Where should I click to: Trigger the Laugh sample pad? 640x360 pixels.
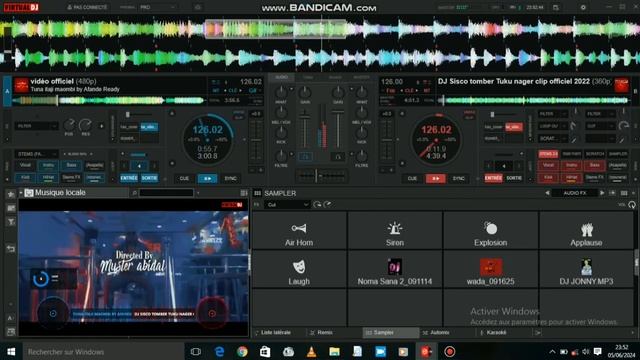click(x=299, y=269)
